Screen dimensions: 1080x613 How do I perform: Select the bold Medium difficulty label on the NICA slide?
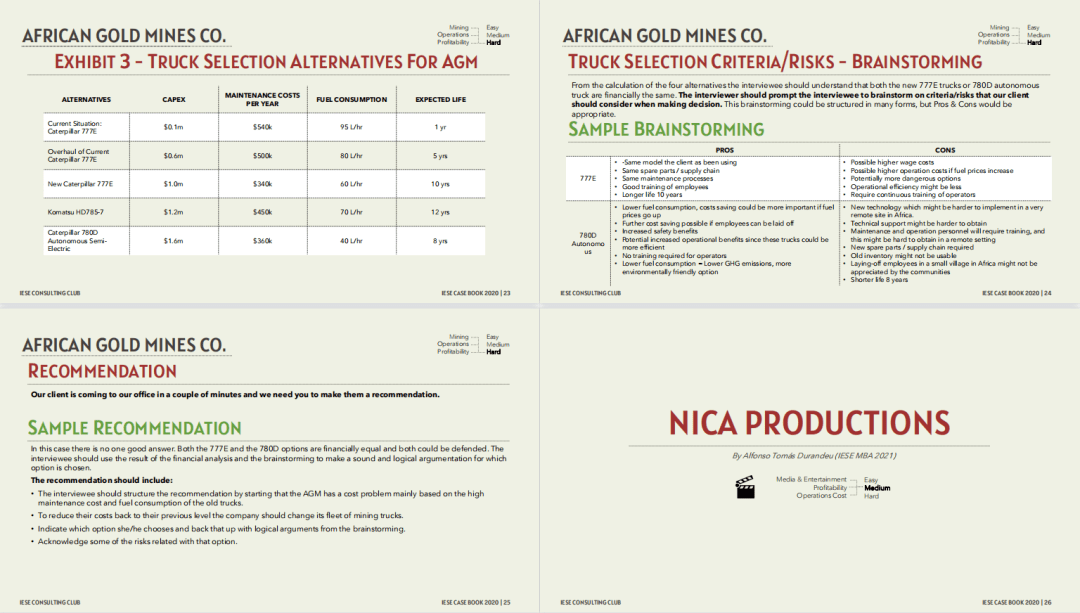coord(877,488)
